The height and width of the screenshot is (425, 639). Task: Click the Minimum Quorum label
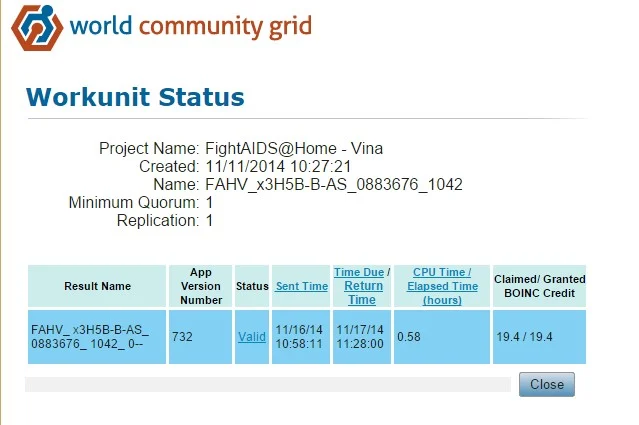point(134,203)
